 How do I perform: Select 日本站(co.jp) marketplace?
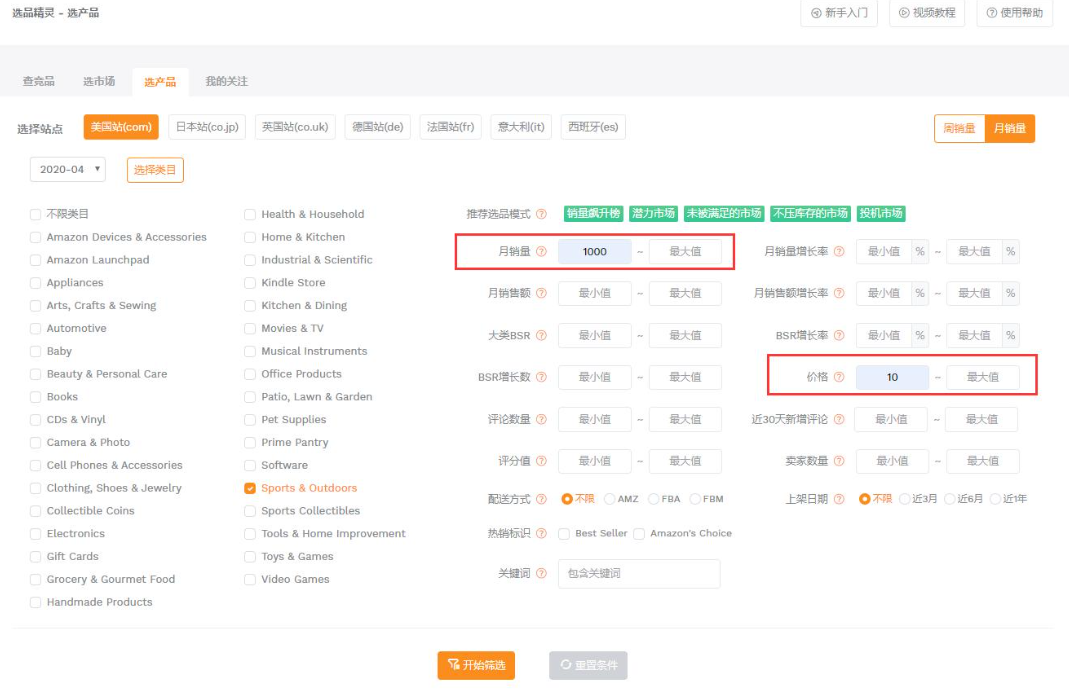206,127
